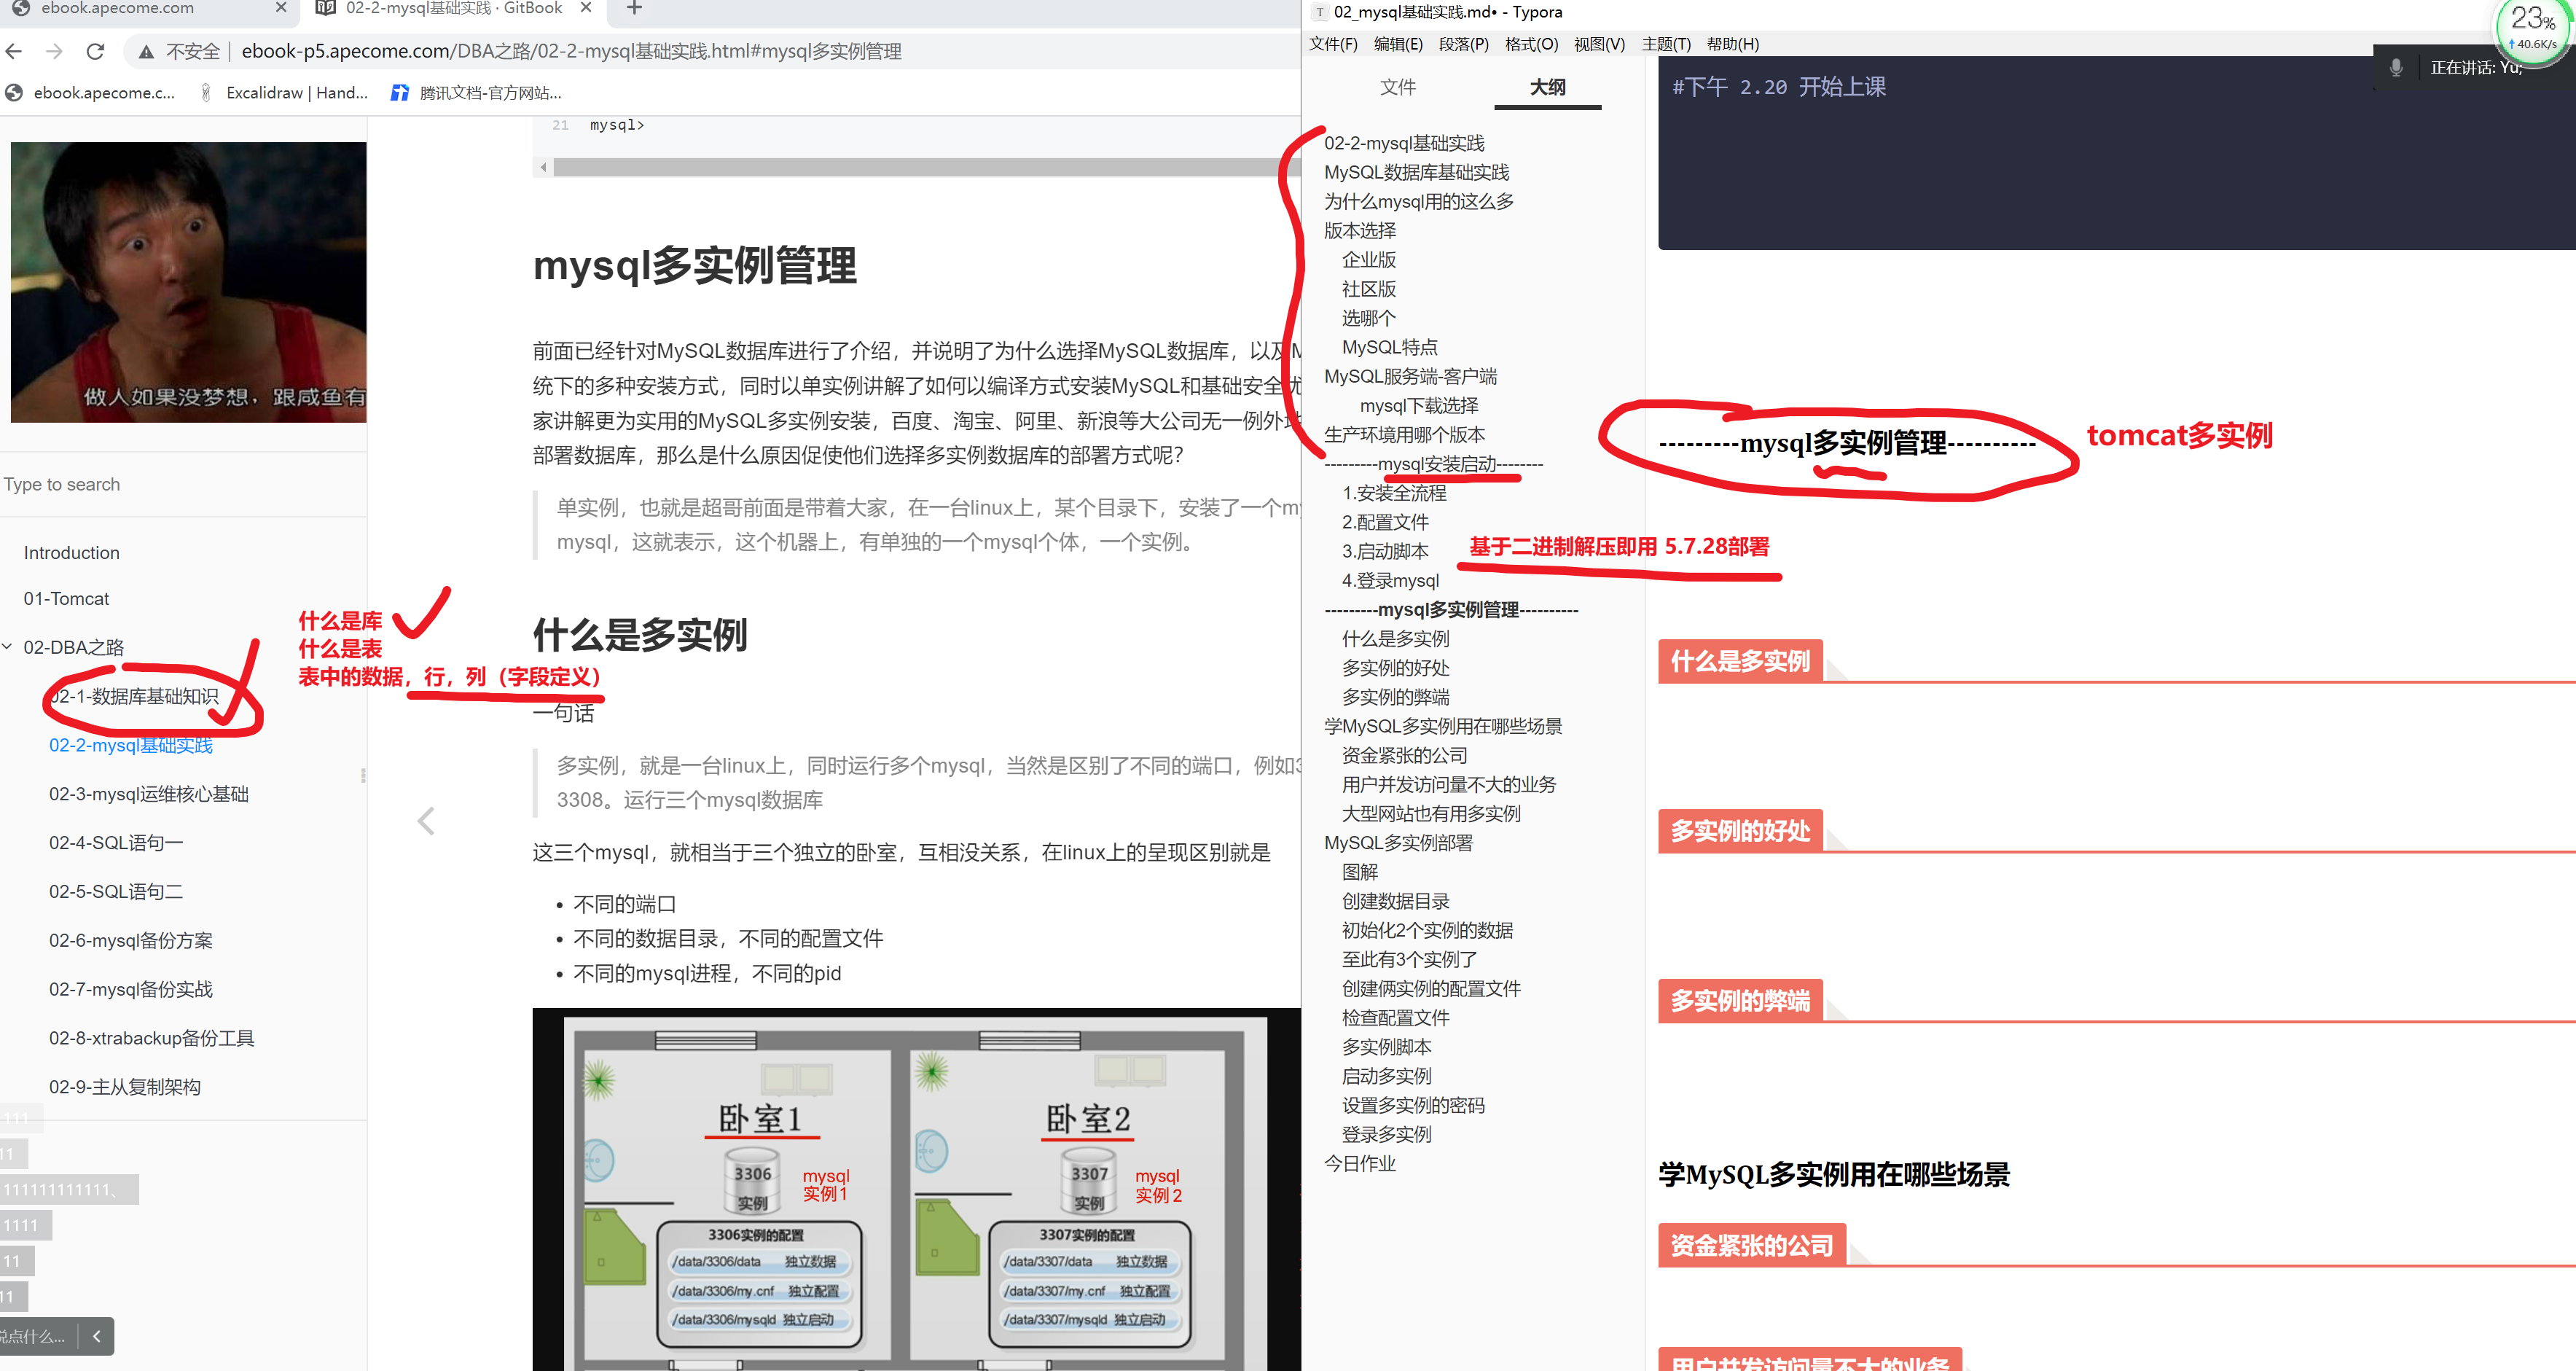Screen dimensions: 2576x1371
Task: Open 02-3-mysql运维核心基础 page
Action: point(149,795)
